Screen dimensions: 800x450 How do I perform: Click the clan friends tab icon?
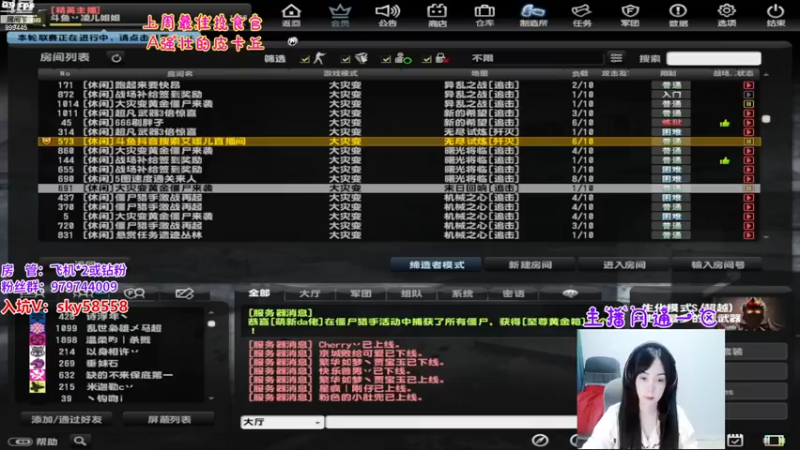(x=135, y=293)
